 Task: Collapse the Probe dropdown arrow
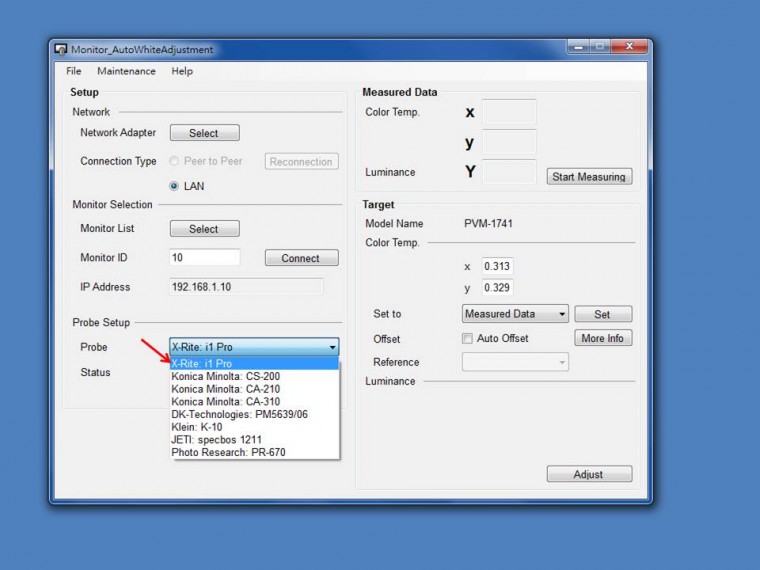[332, 347]
